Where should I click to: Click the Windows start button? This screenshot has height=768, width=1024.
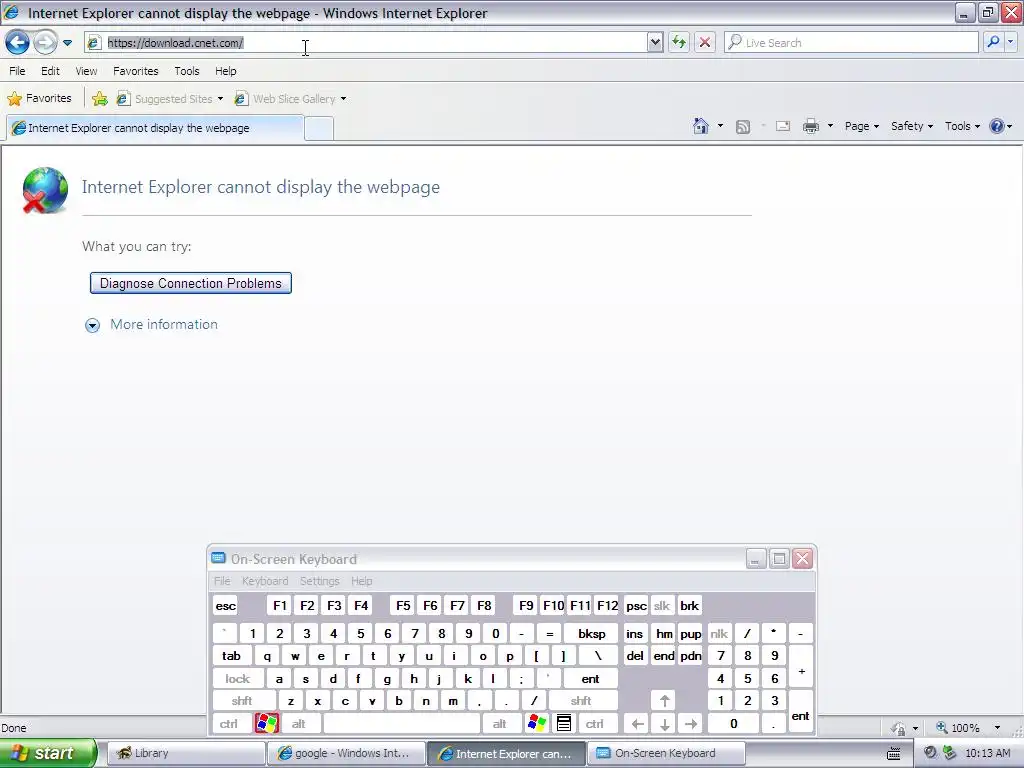click(x=48, y=753)
